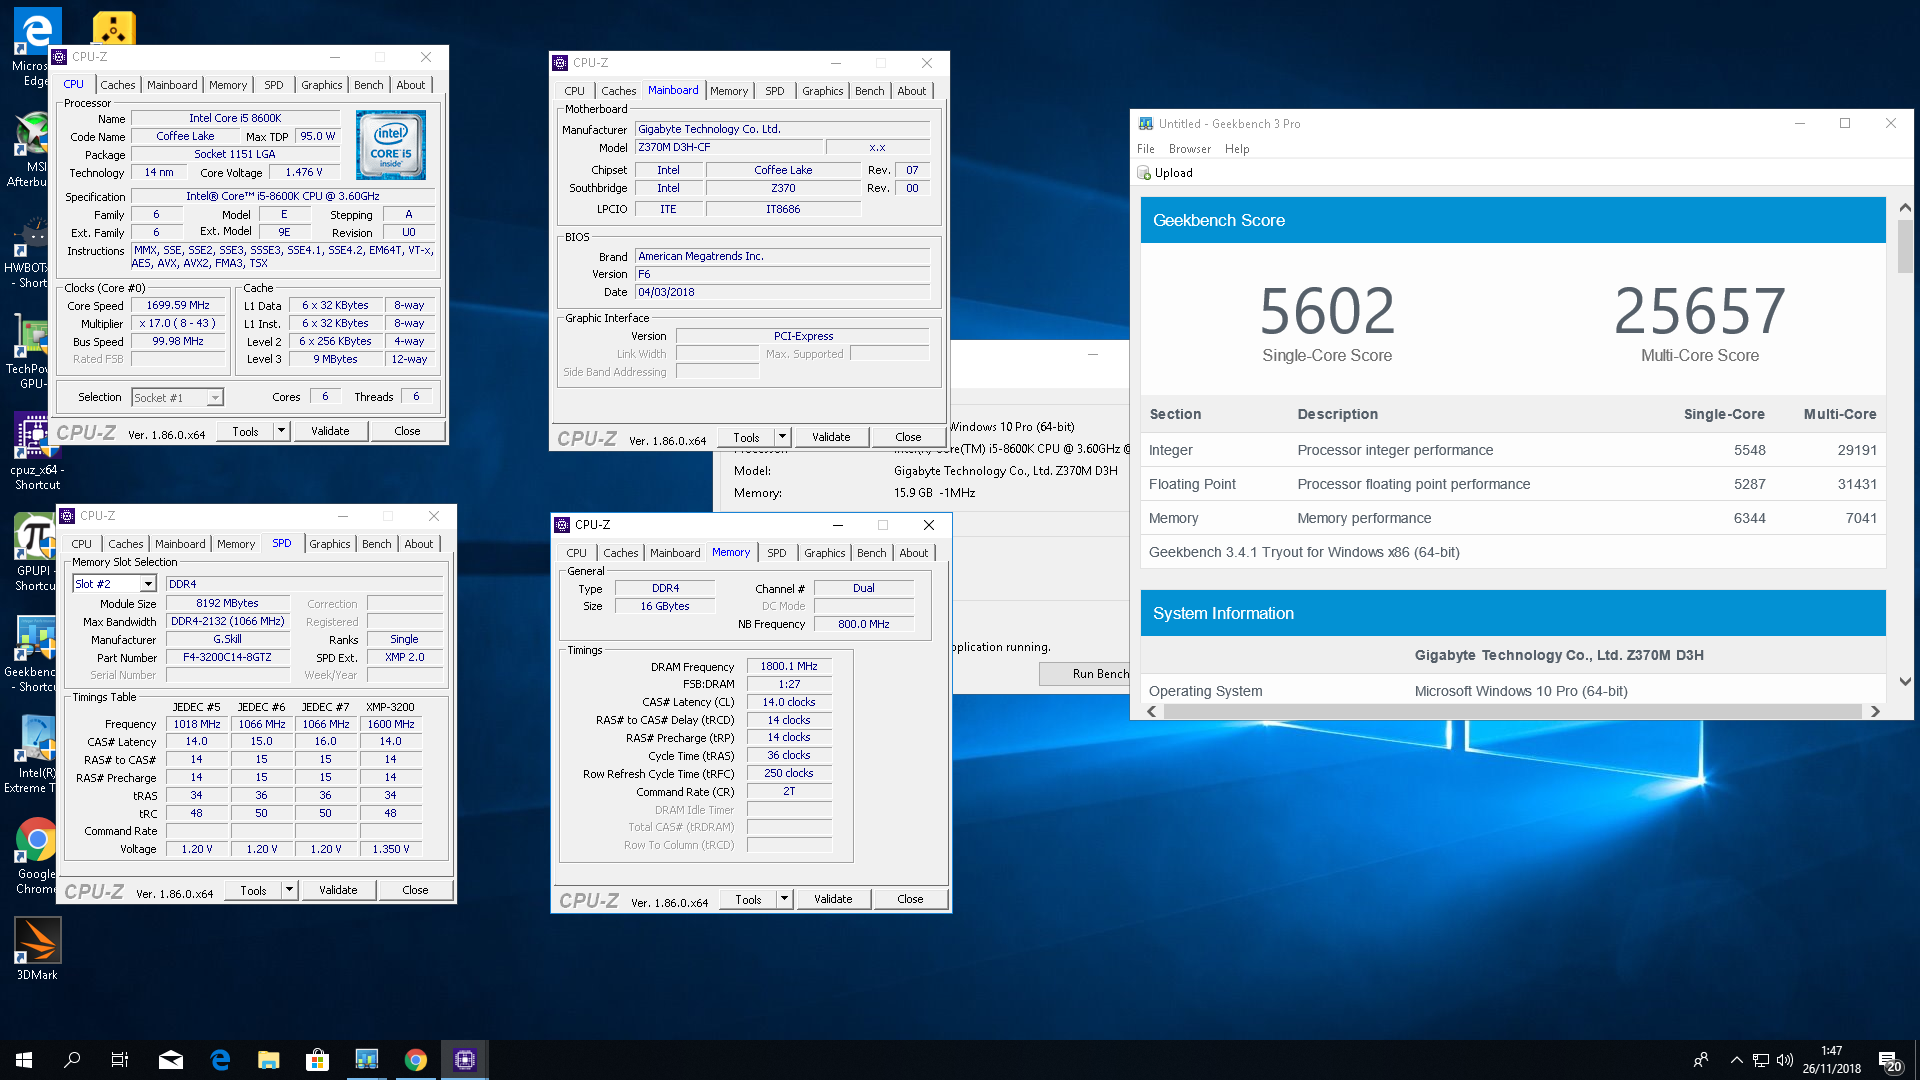Image resolution: width=1920 pixels, height=1080 pixels.
Task: Open the Geekbench desktop shortcut
Action: pos(32,654)
